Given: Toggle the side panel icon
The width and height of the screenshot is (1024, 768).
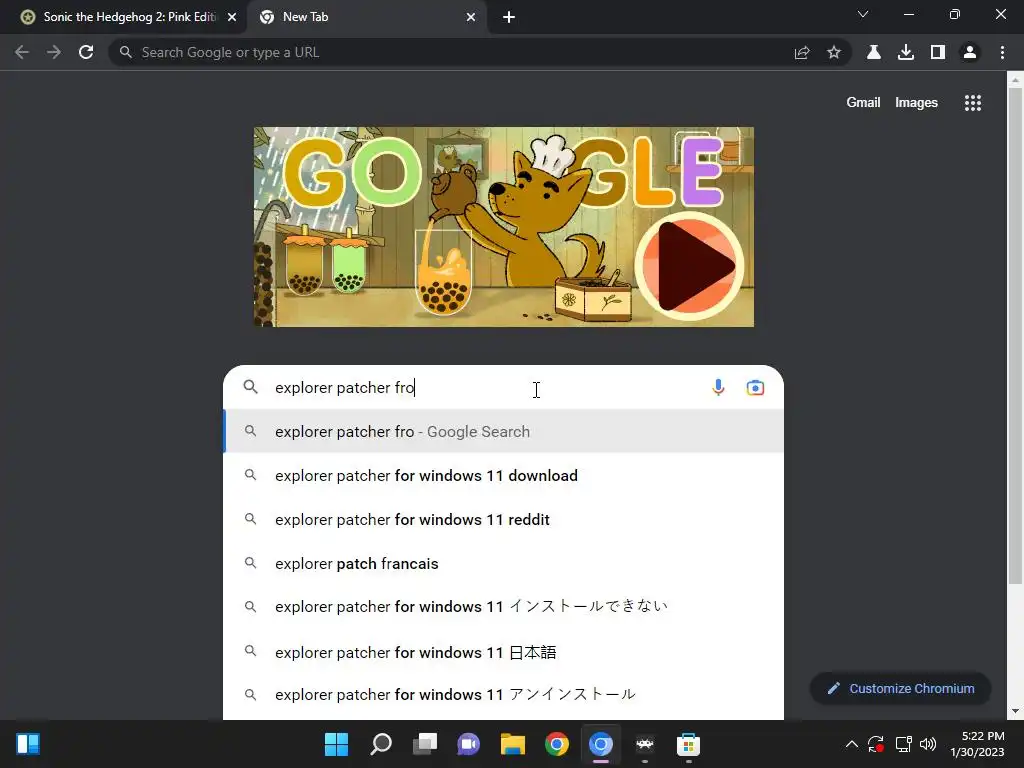Looking at the screenshot, I should pos(938,52).
